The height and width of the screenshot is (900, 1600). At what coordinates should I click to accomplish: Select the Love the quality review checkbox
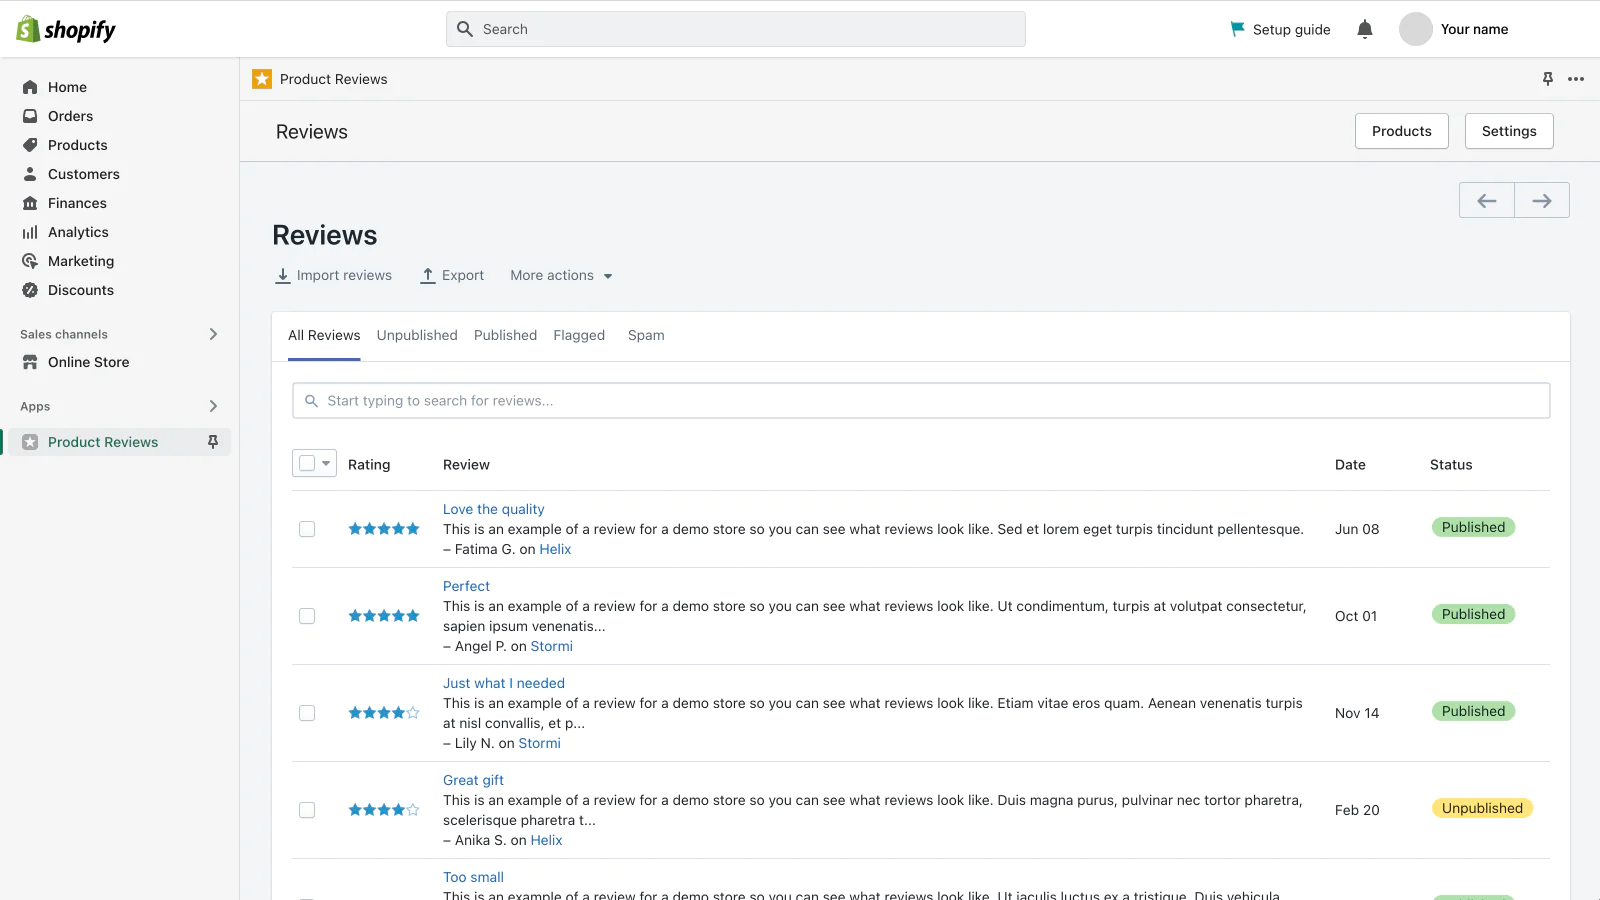click(307, 529)
